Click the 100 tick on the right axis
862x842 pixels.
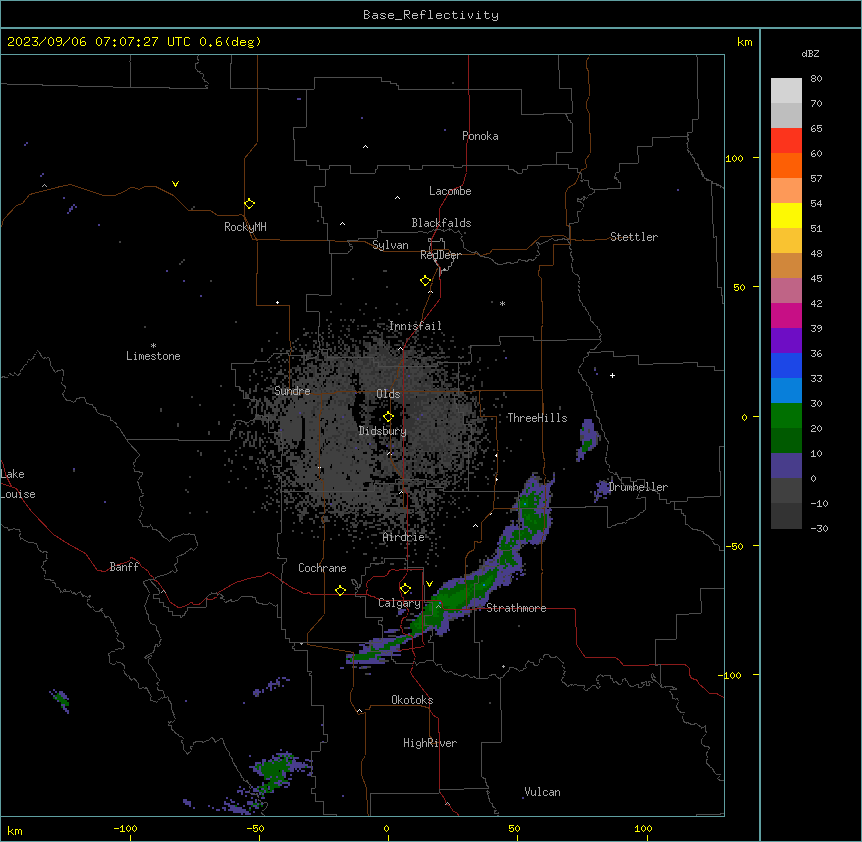coord(734,158)
